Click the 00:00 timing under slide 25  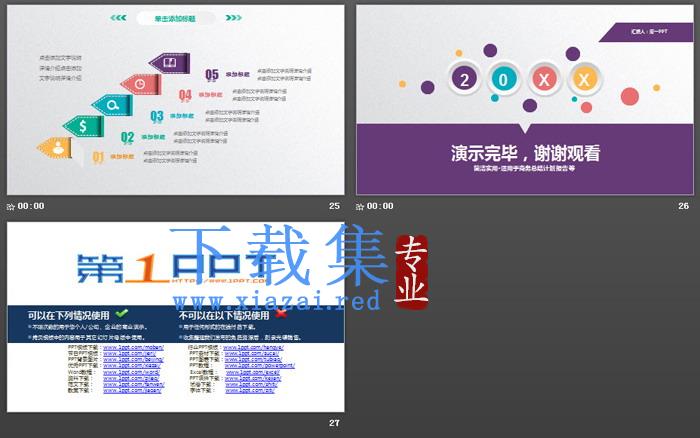point(31,206)
